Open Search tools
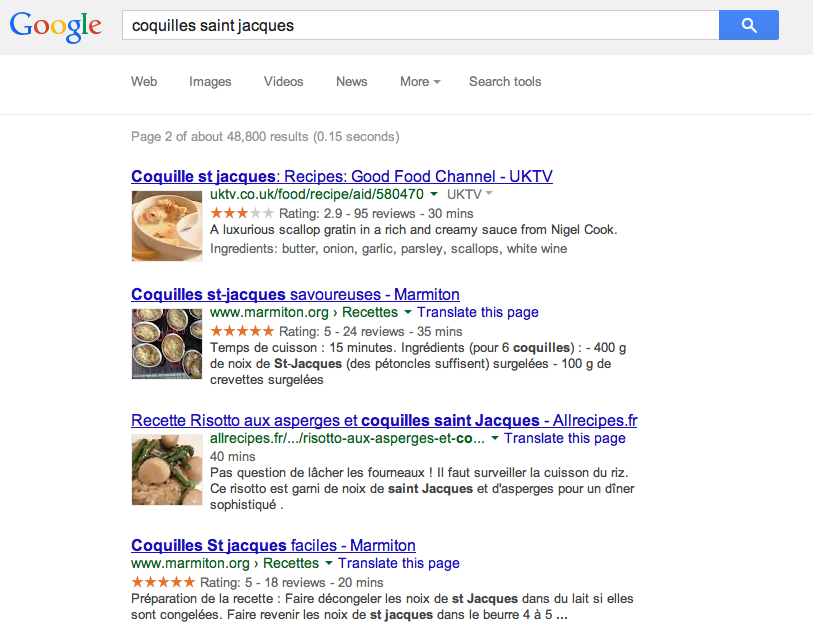The width and height of the screenshot is (813, 635). [x=505, y=82]
